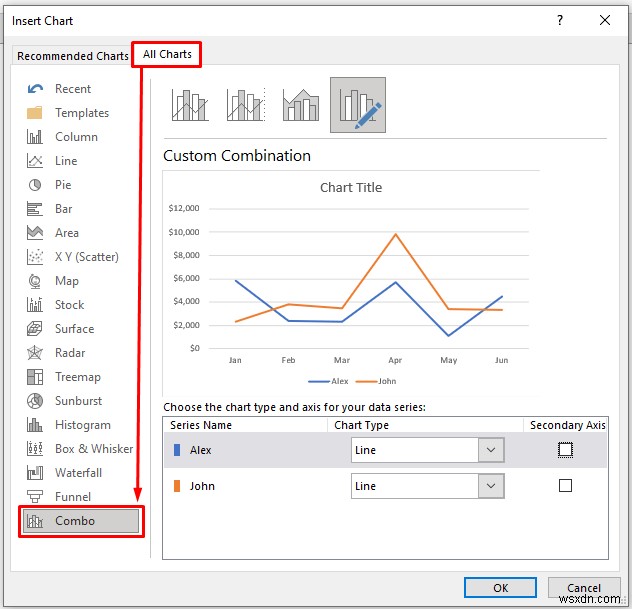
Task: Click the Chart Type column header
Action: click(362, 425)
